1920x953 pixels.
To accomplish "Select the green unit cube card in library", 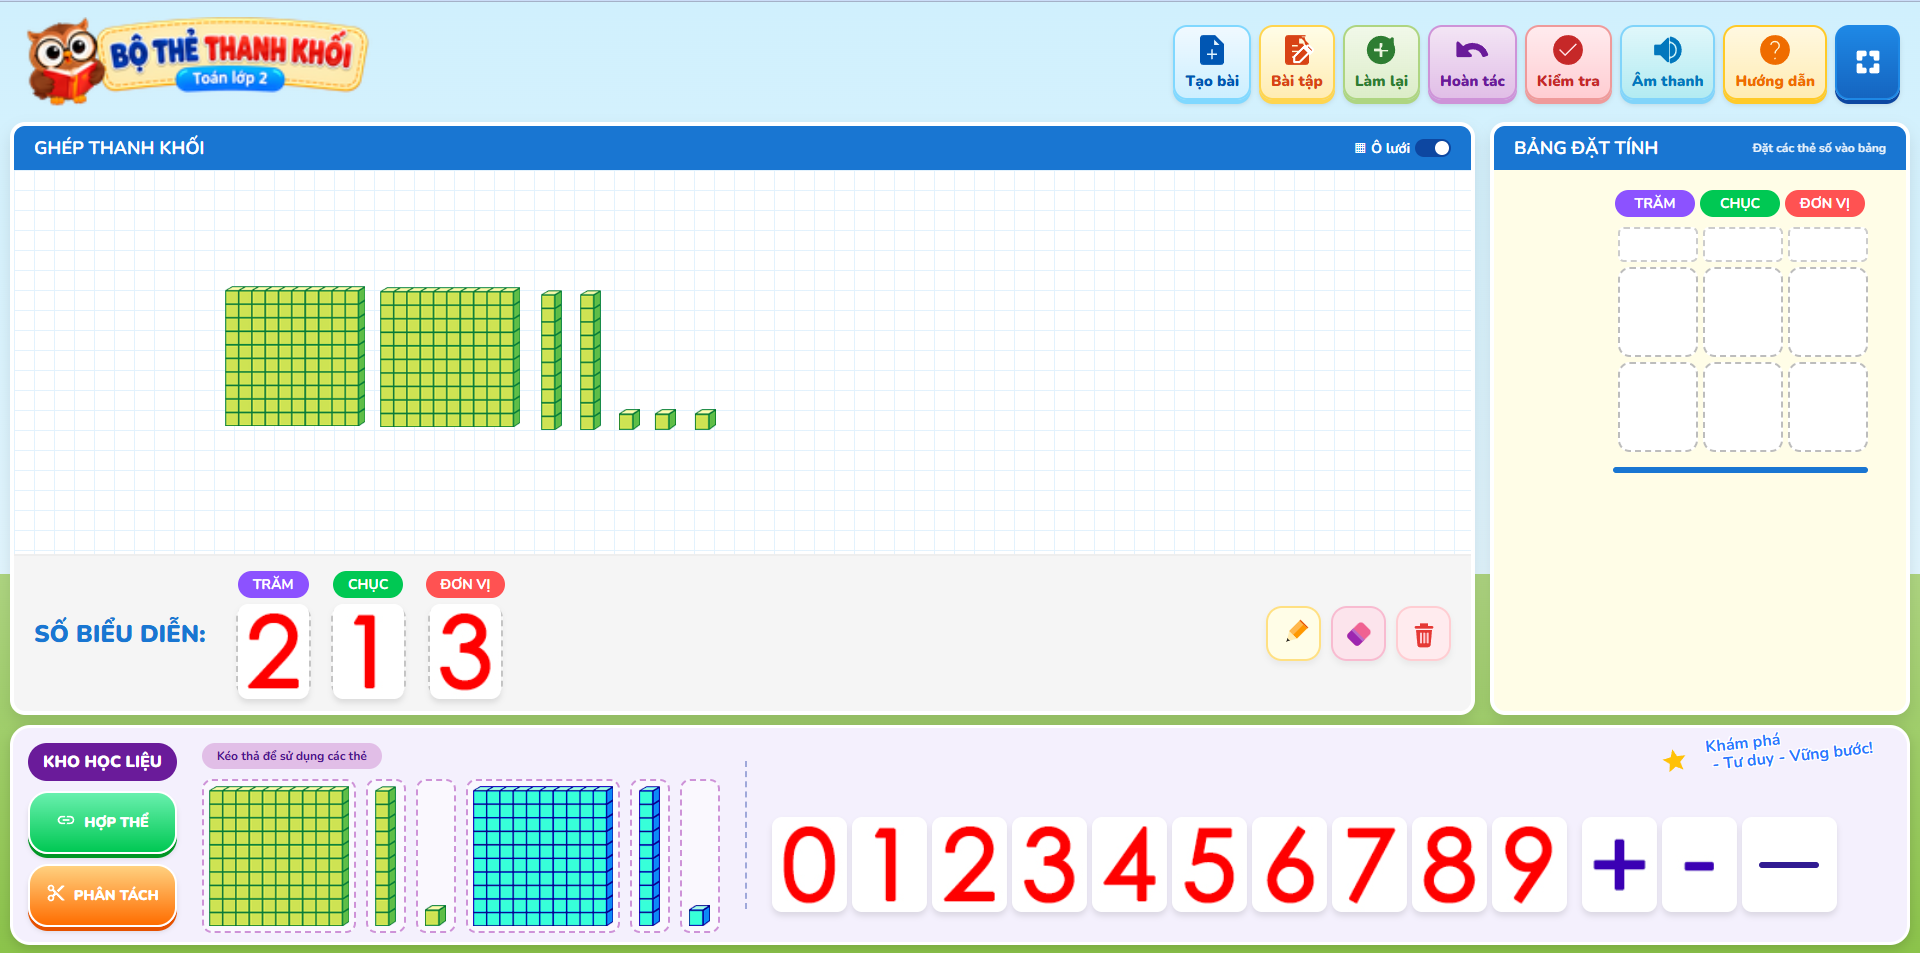I will pos(436,856).
